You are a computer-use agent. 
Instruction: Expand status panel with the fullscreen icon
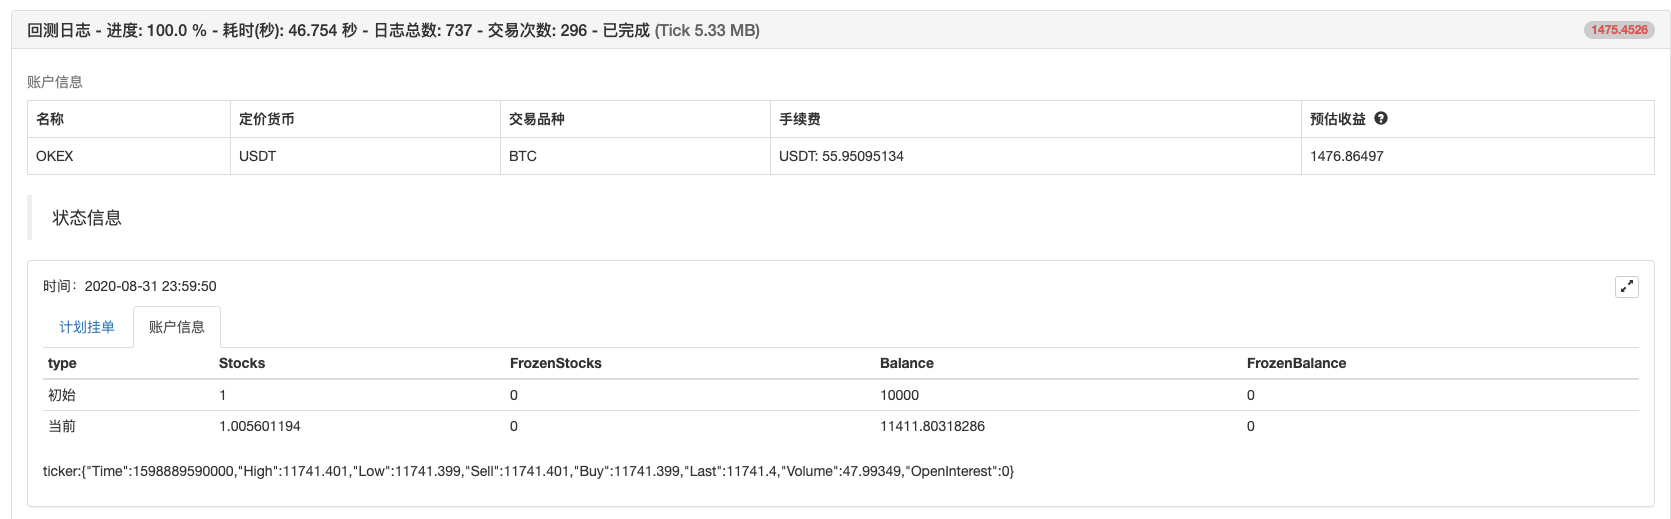coord(1627,287)
